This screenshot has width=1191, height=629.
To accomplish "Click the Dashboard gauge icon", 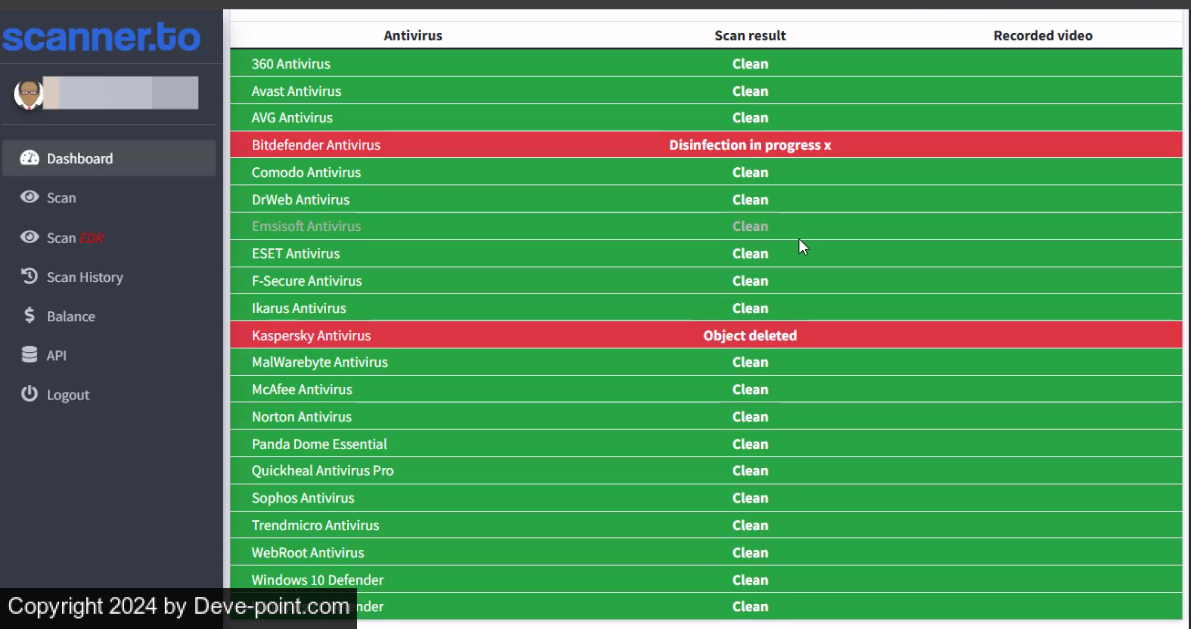I will 30,158.
